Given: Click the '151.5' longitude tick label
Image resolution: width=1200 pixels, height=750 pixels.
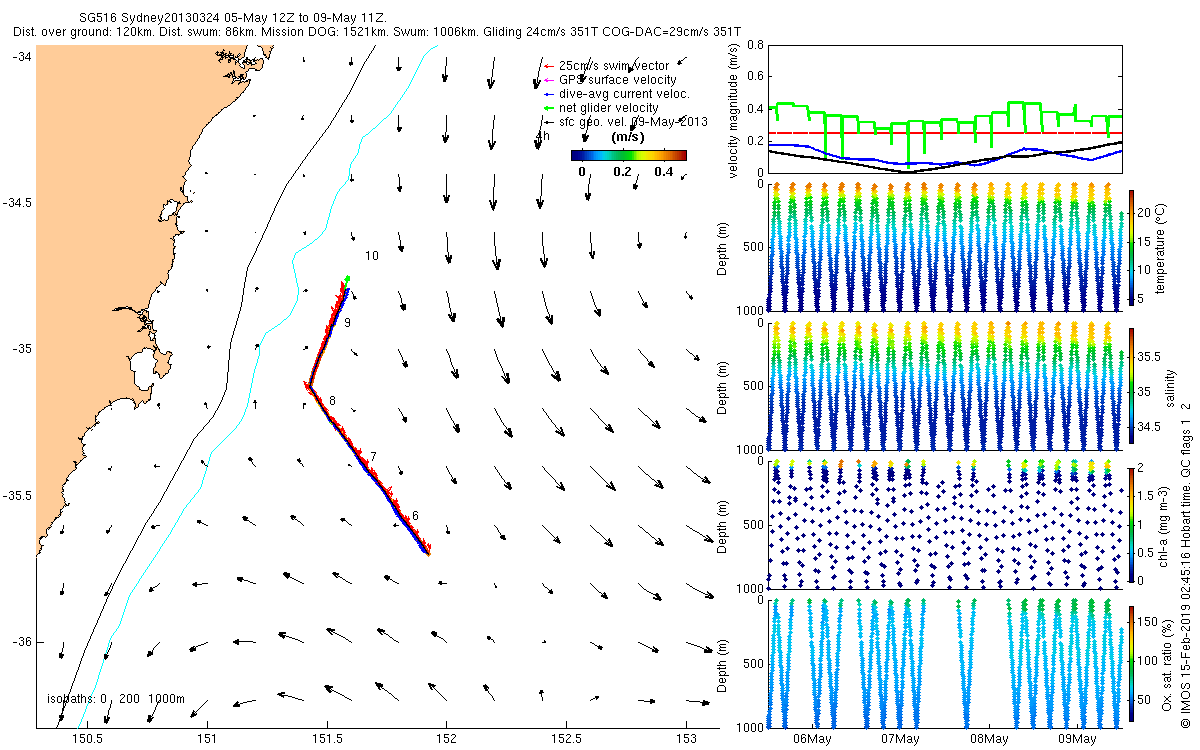Looking at the screenshot, I should pyautogui.click(x=327, y=739).
